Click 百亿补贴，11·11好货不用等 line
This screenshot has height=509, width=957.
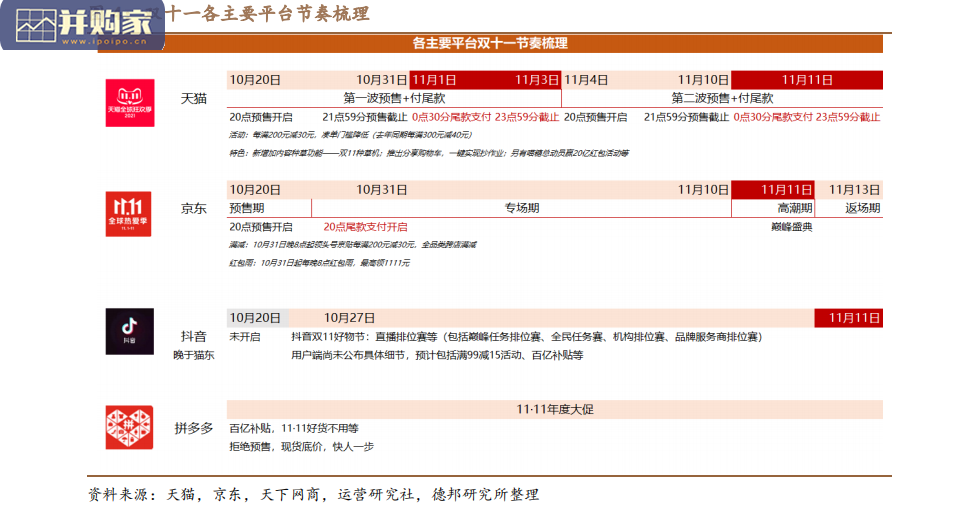tap(294, 428)
